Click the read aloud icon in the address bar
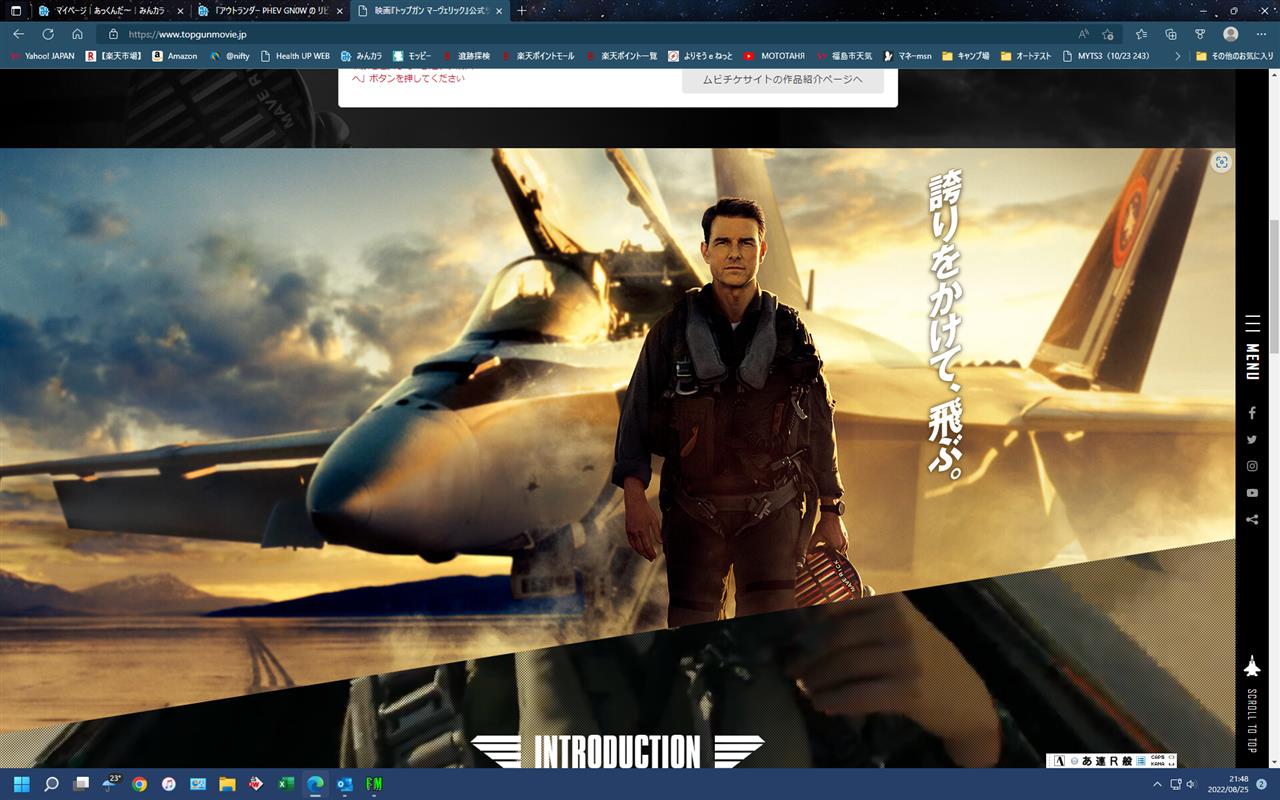The image size is (1280, 800). point(1084,34)
